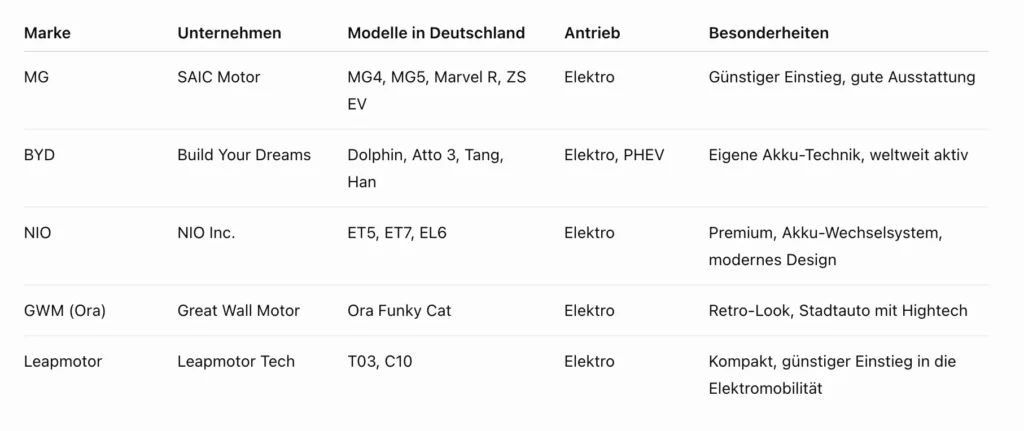
Task: Click the Besonderheiten column header
Action: click(x=769, y=33)
